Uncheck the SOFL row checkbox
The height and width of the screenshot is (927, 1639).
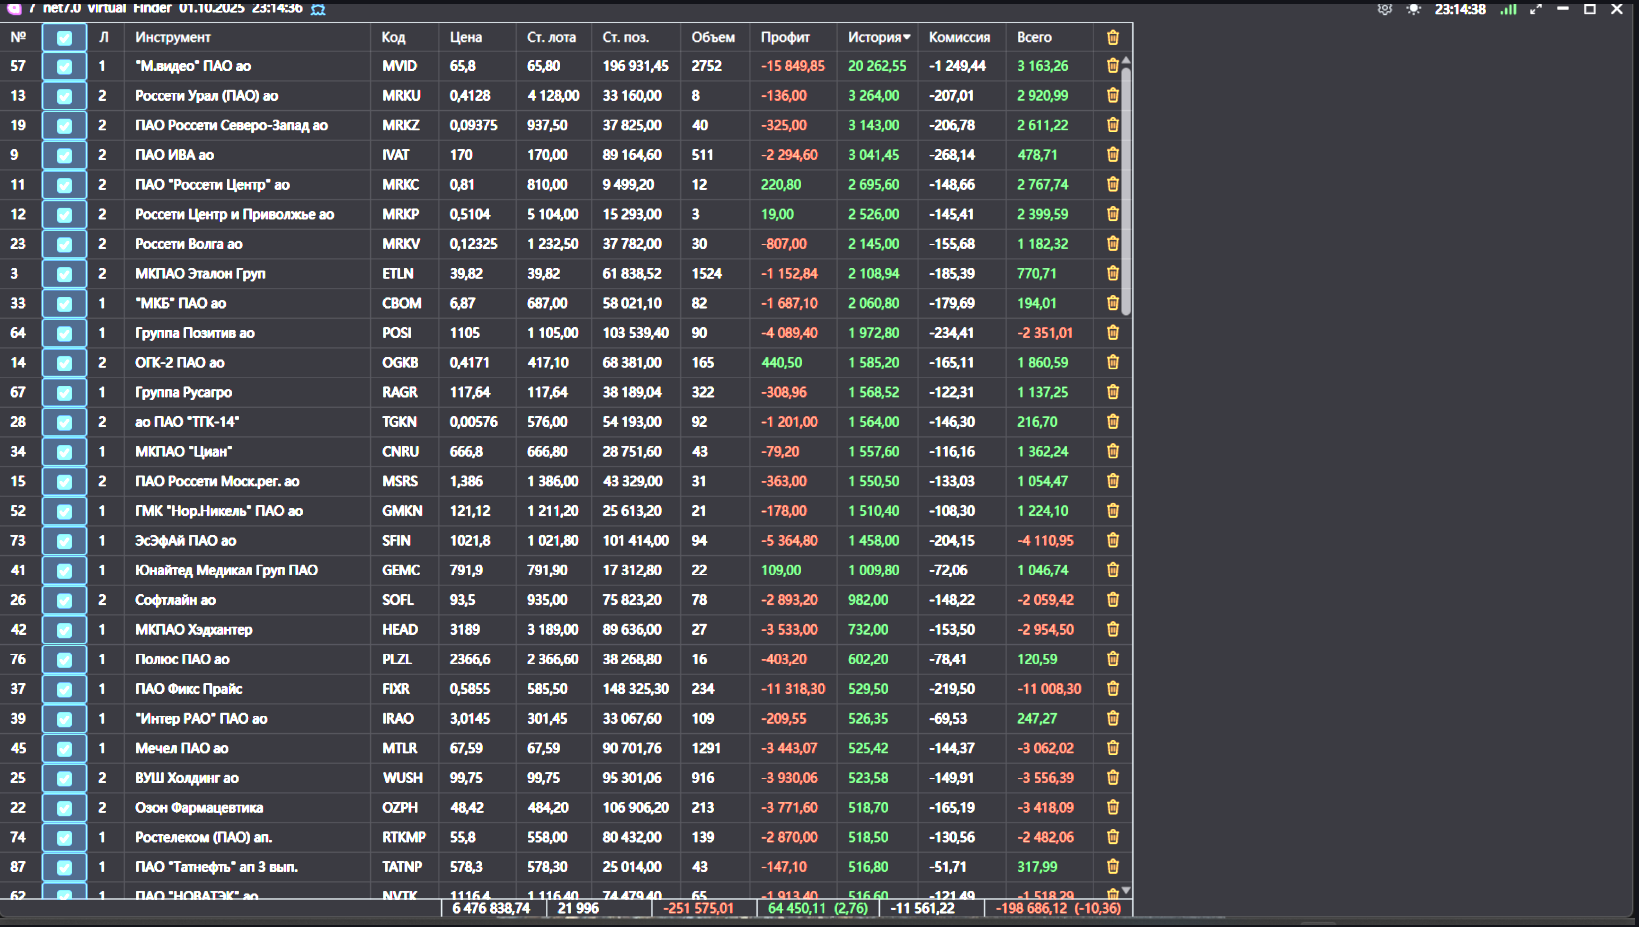pos(64,601)
